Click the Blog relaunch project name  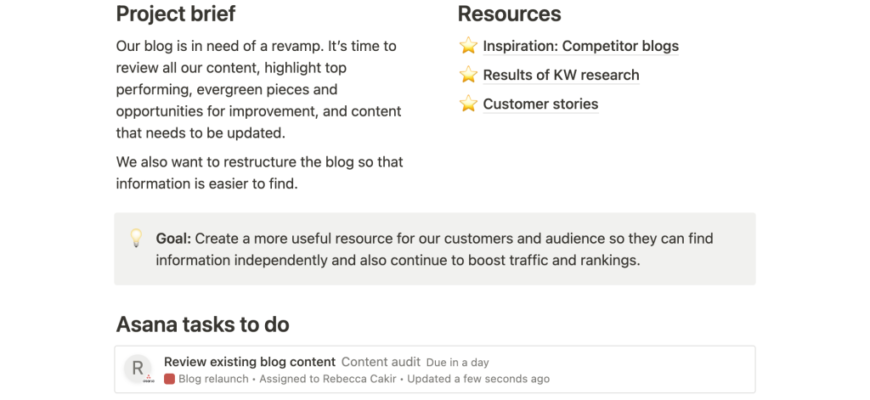tap(214, 379)
